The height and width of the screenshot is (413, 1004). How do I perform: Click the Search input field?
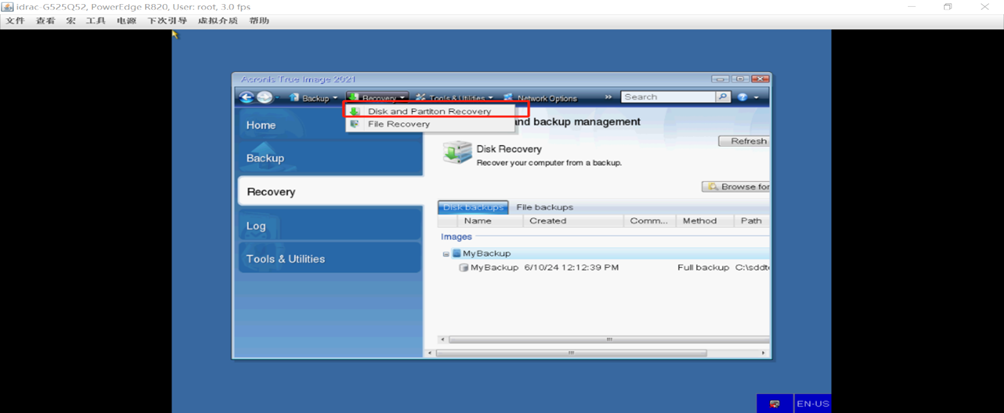[668, 97]
